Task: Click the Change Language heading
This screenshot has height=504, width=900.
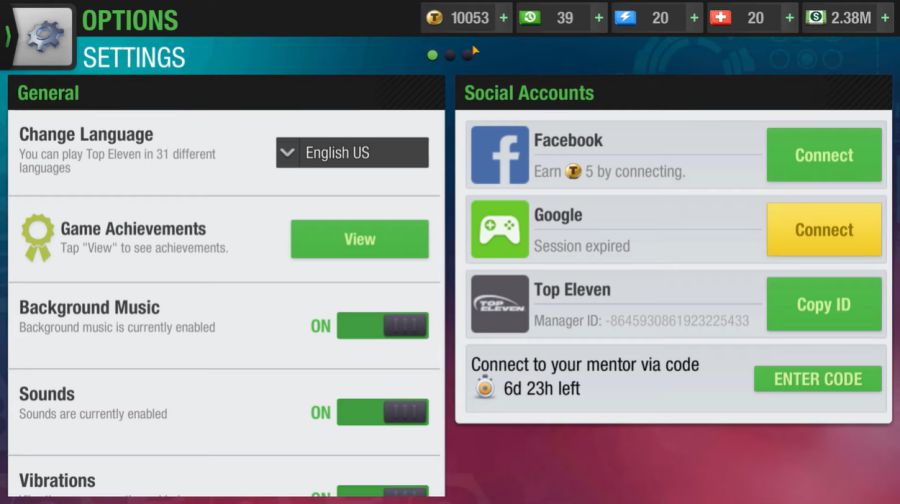Action: 86,134
